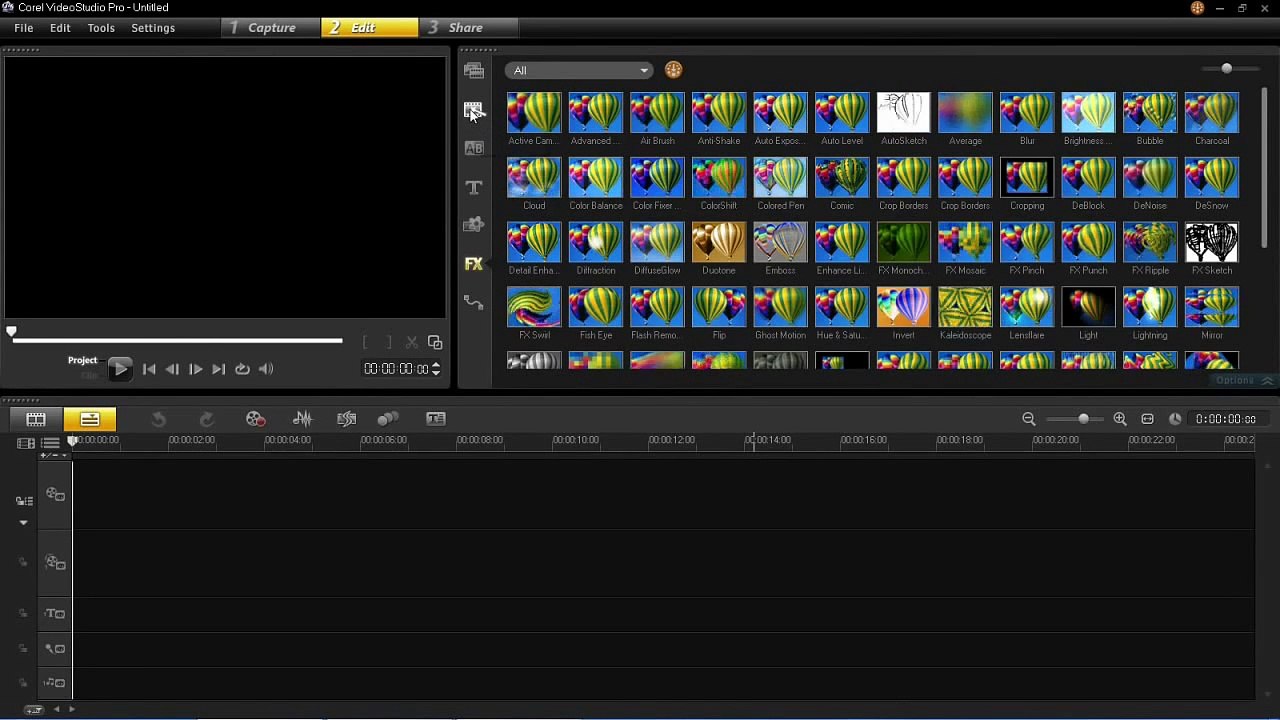Toggle the system volume button in preview
The width and height of the screenshot is (1280, 720).
tap(266, 369)
